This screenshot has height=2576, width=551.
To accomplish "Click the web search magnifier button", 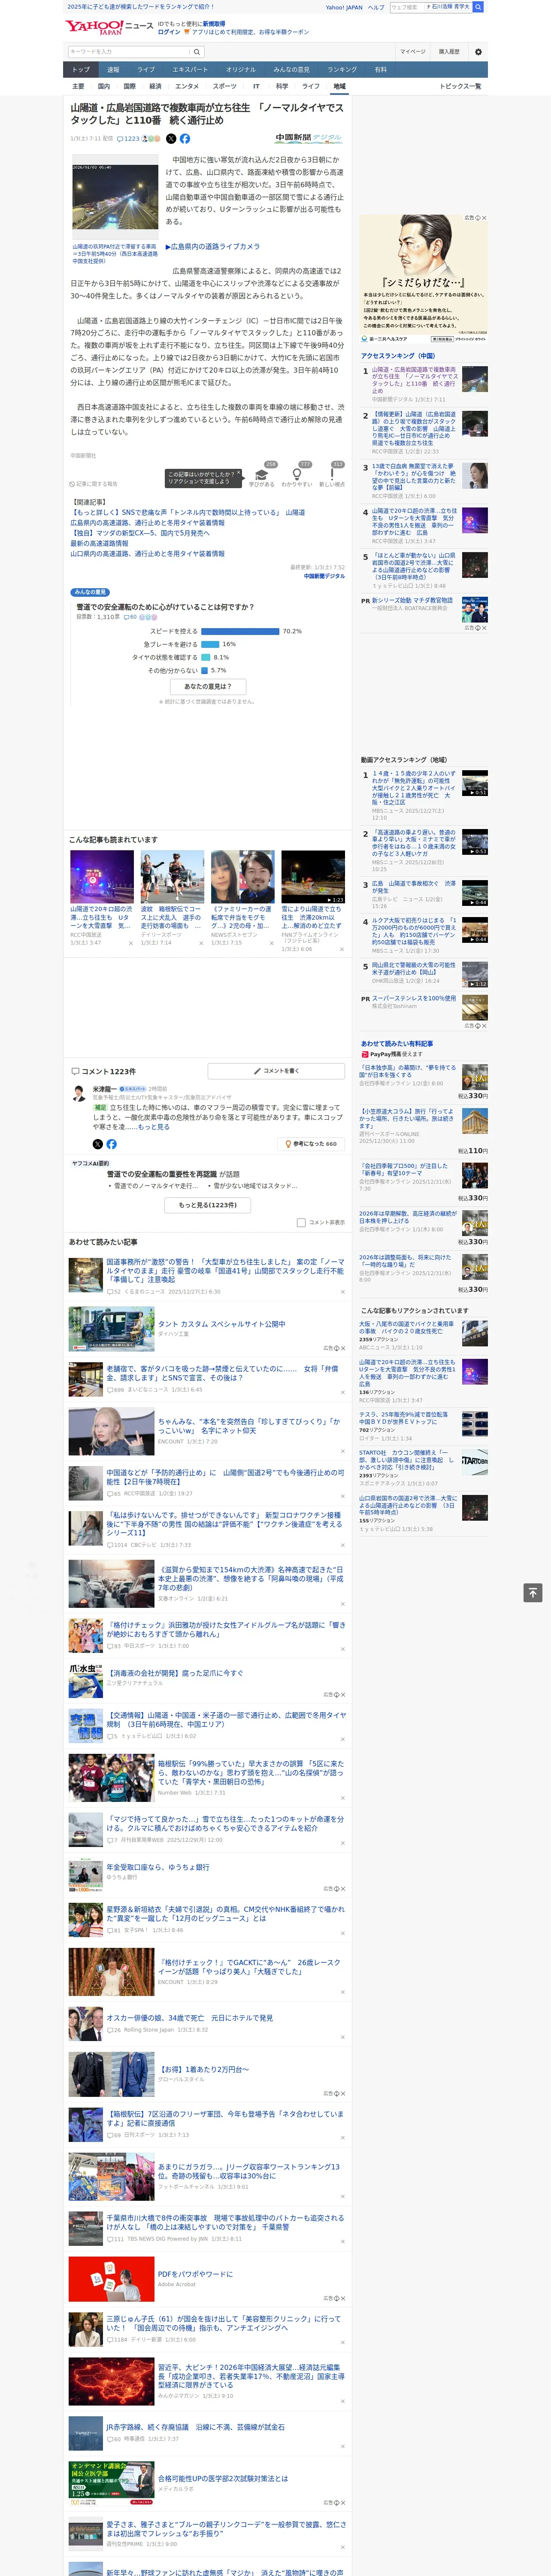I will [478, 7].
